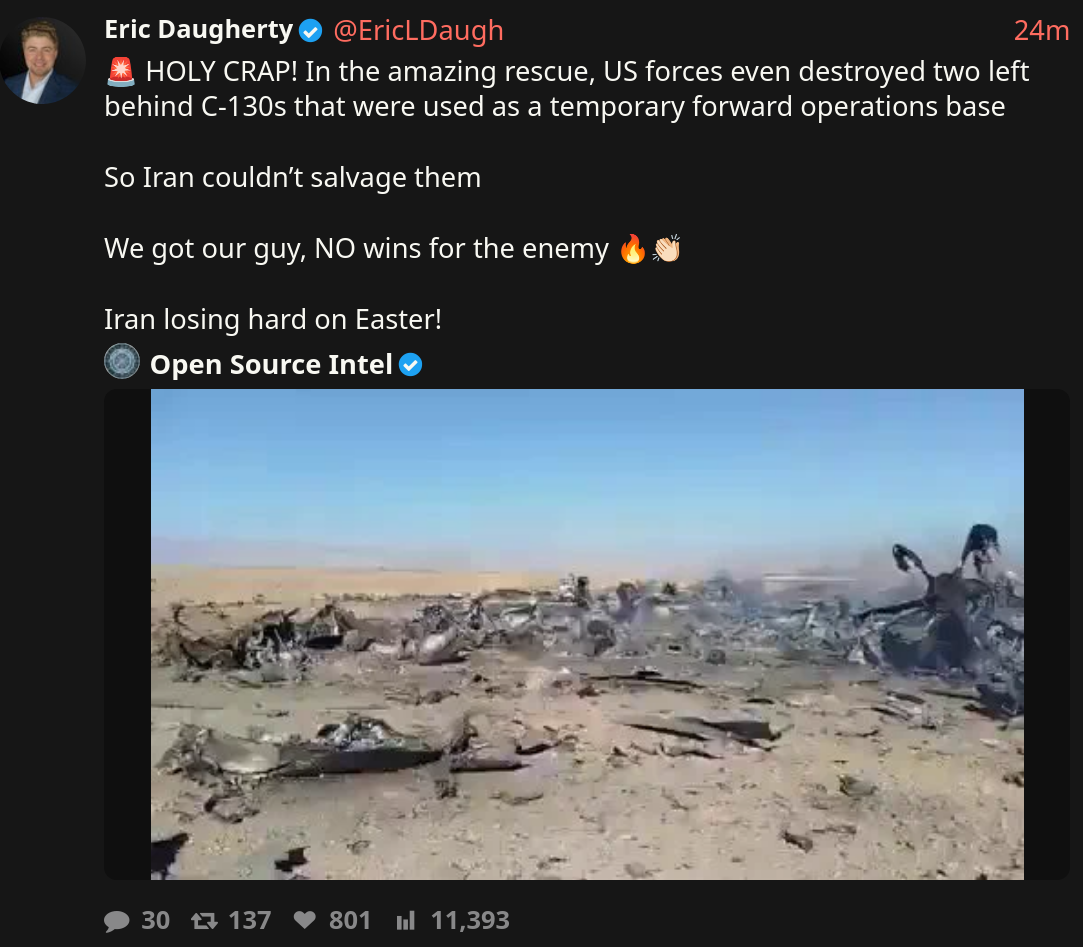Click the Eric Daugherty display name

coord(199,30)
